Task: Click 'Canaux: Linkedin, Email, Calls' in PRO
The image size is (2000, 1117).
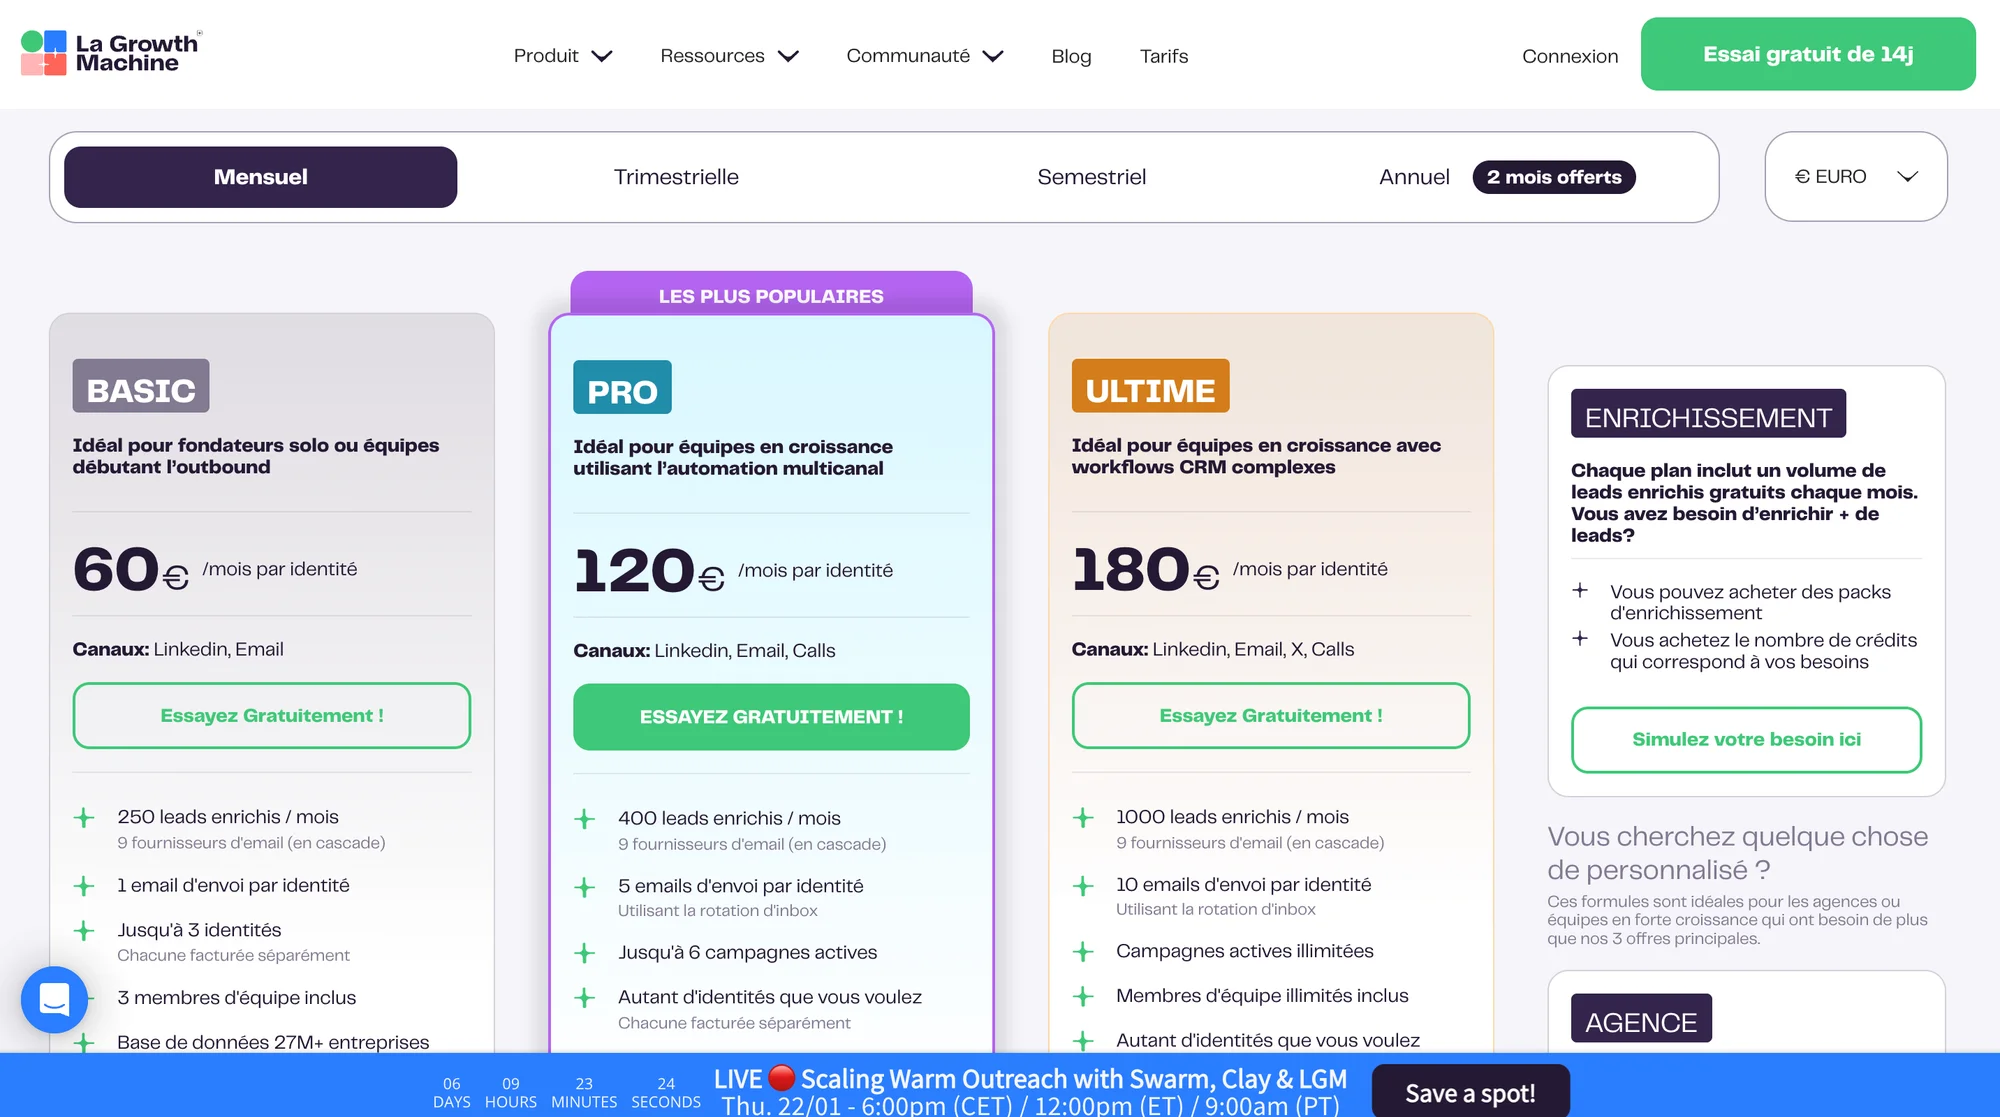Action: [x=704, y=651]
